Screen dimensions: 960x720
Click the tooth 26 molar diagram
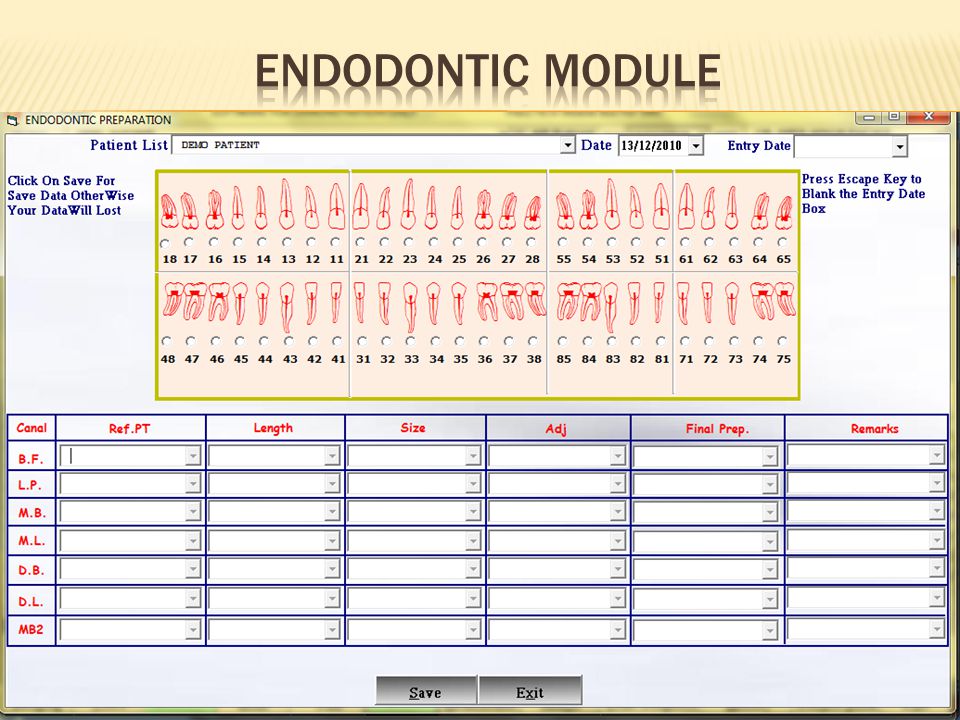[x=483, y=209]
